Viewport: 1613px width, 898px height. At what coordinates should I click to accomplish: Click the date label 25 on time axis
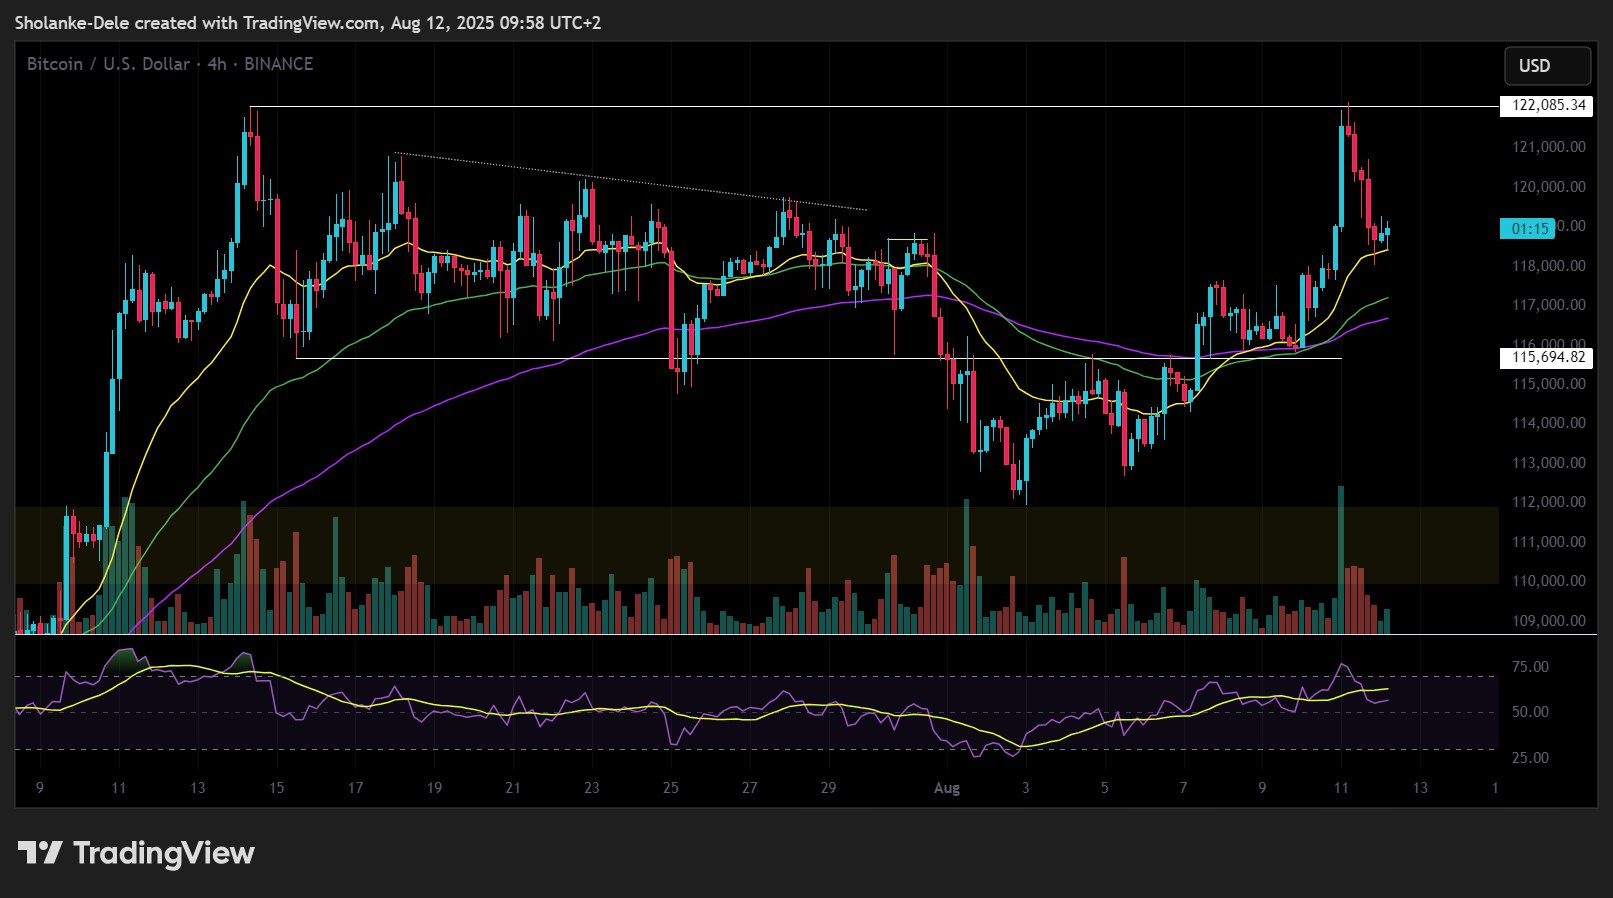(671, 788)
